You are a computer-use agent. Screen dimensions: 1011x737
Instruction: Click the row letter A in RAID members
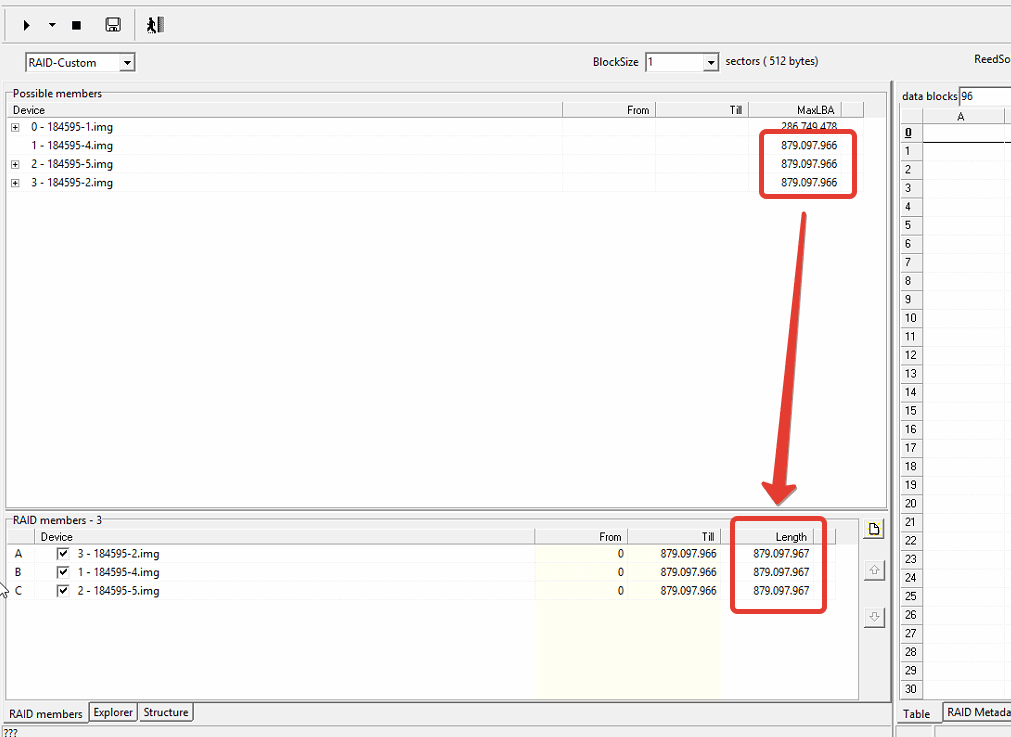pyautogui.click(x=18, y=554)
